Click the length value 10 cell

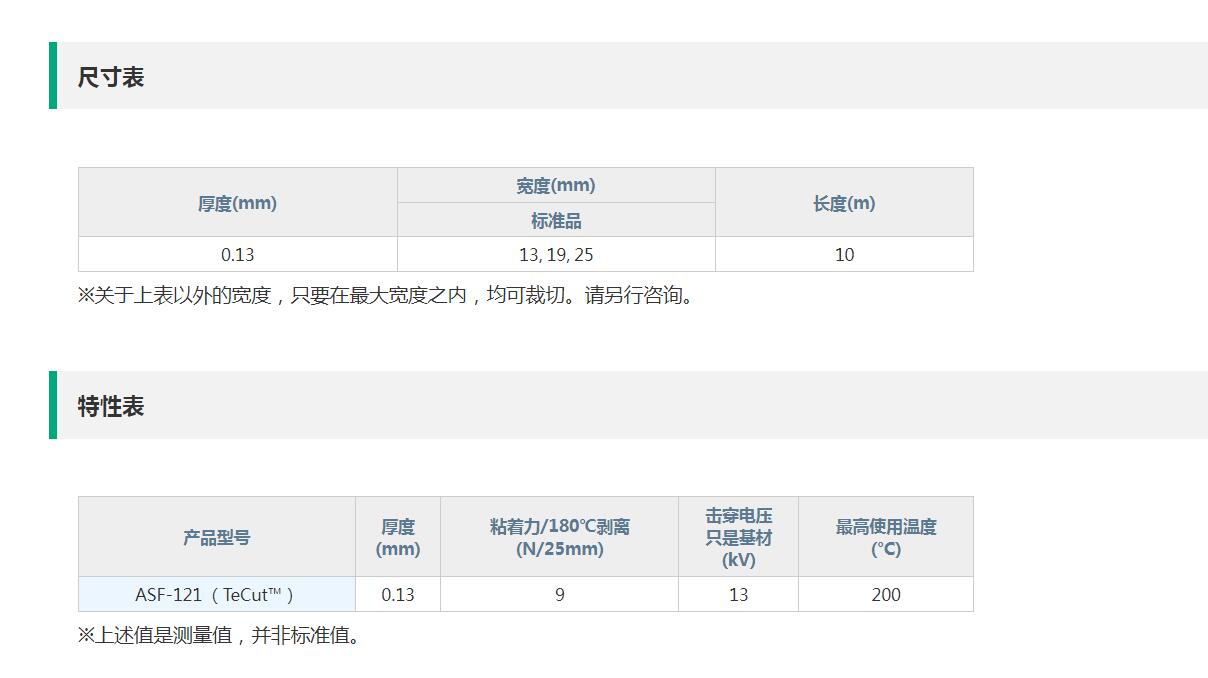(x=844, y=254)
